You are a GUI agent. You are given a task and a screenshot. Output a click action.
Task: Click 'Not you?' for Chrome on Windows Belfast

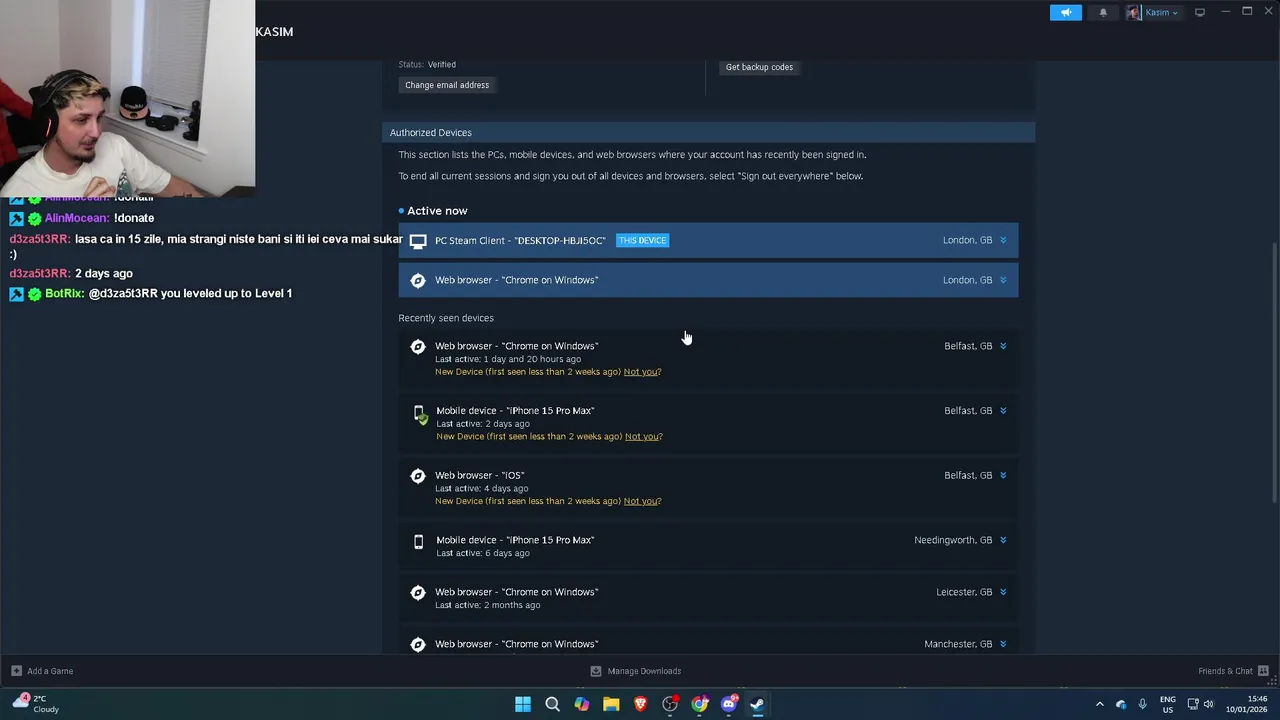[642, 372]
